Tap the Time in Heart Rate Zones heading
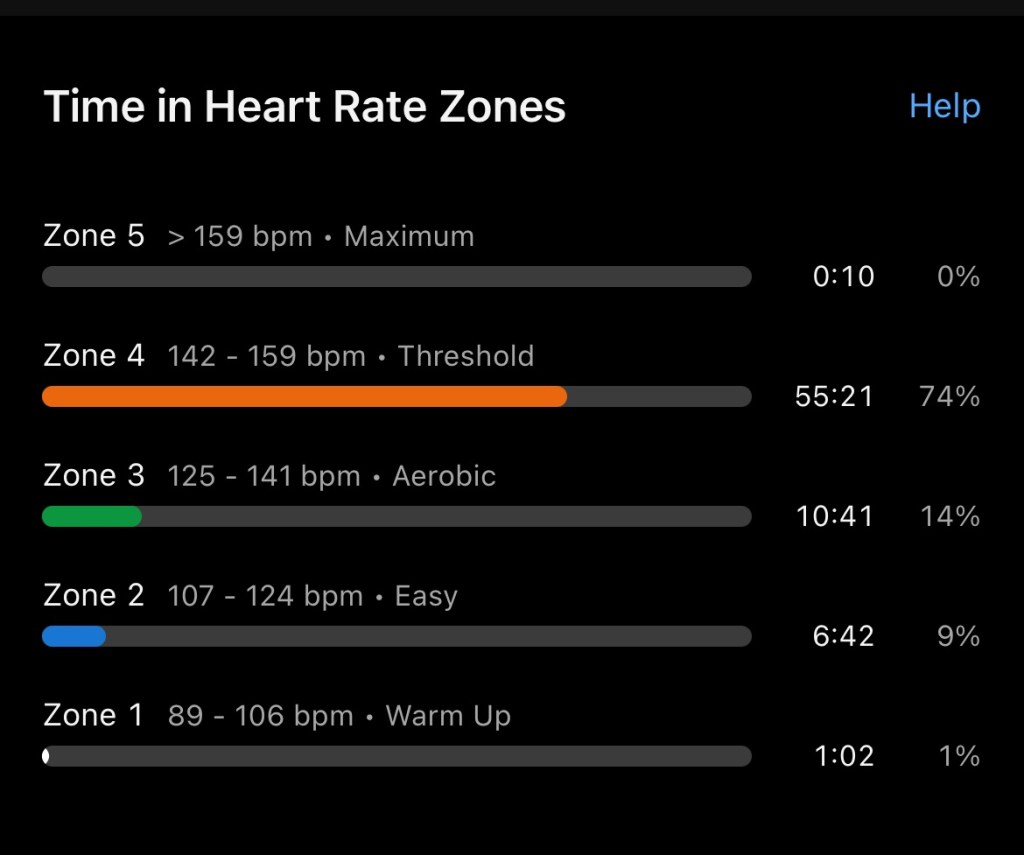This screenshot has height=855, width=1024. [305, 107]
